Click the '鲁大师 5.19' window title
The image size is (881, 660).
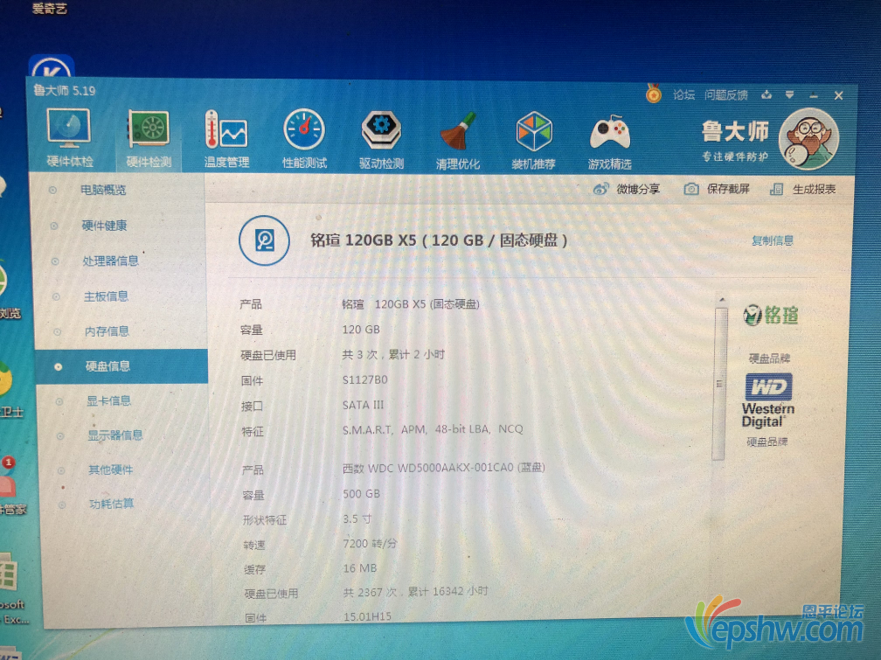64,91
